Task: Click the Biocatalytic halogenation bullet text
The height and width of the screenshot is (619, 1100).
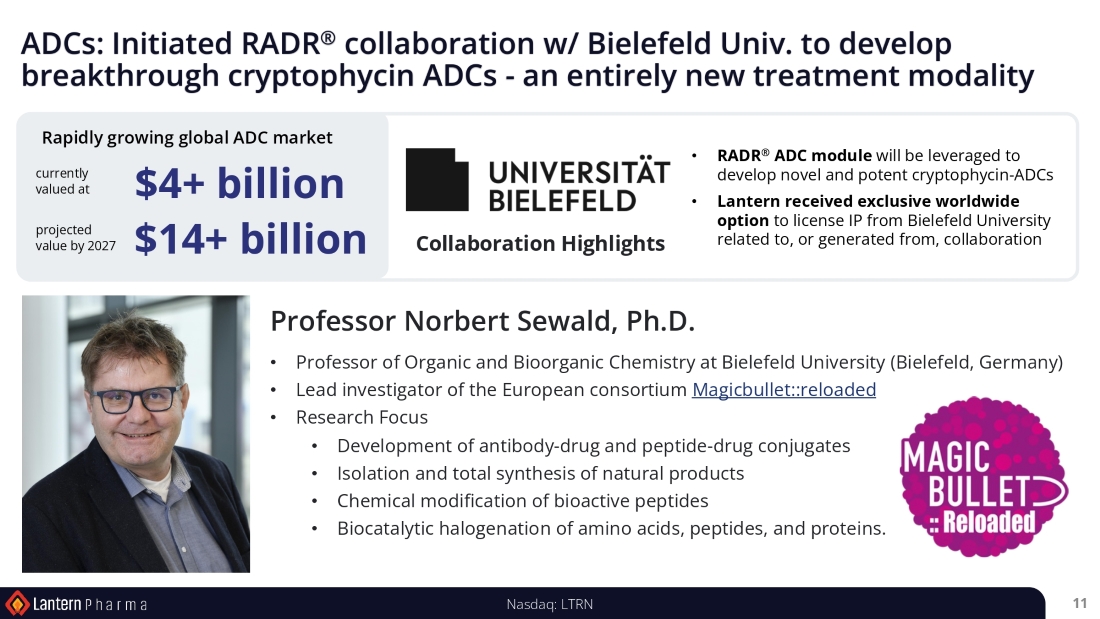Action: (611, 528)
